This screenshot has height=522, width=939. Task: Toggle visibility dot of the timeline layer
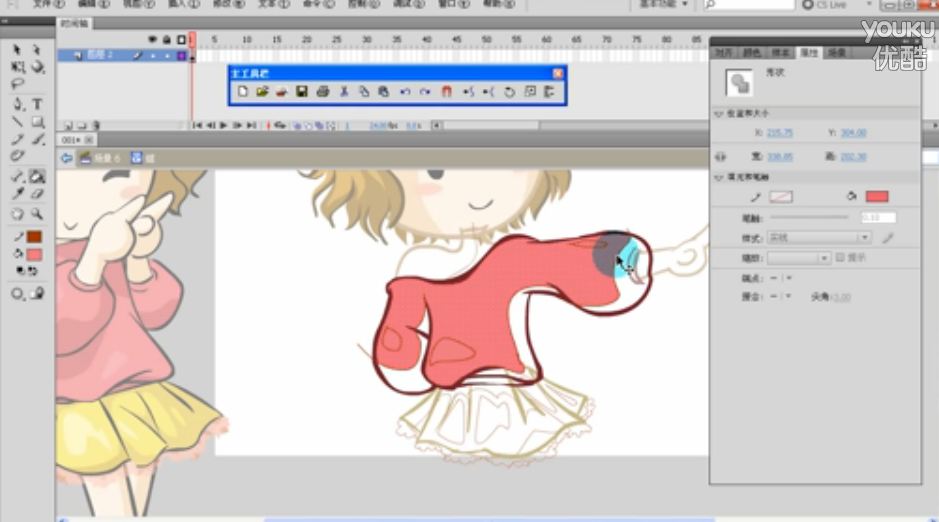pyautogui.click(x=153, y=56)
